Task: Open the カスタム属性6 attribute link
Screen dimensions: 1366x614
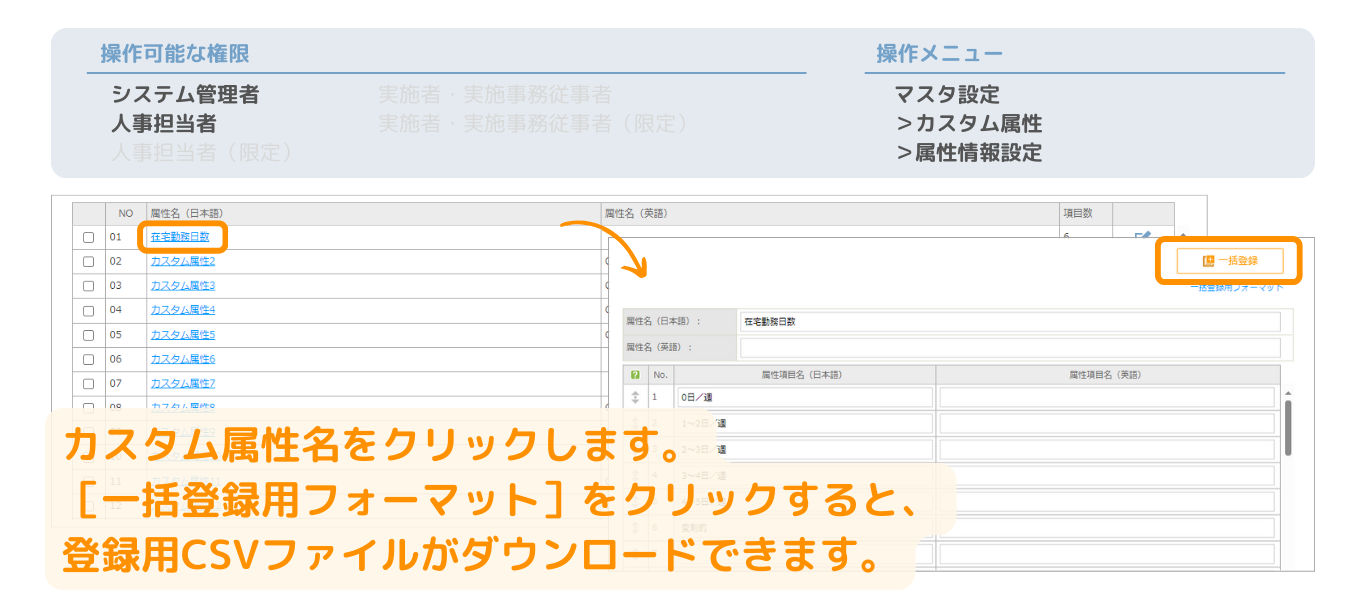Action: [182, 359]
